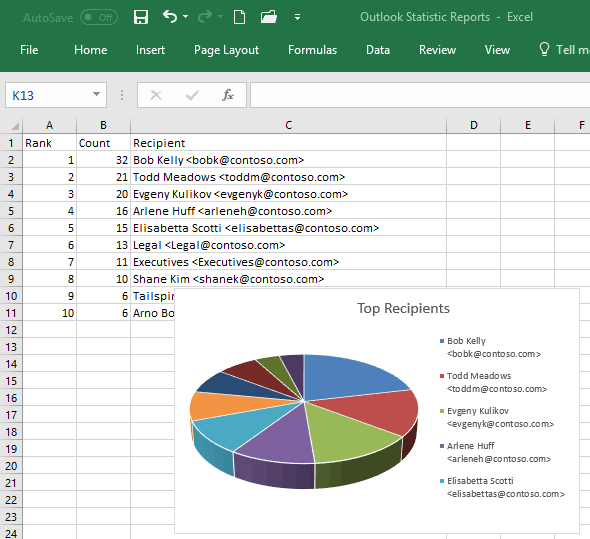Open the File tab

29,50
